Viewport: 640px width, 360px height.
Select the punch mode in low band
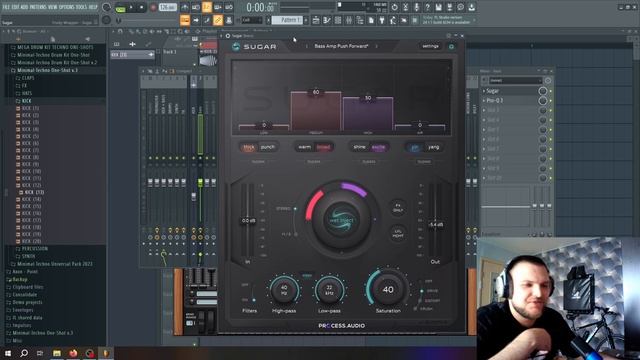click(x=268, y=147)
